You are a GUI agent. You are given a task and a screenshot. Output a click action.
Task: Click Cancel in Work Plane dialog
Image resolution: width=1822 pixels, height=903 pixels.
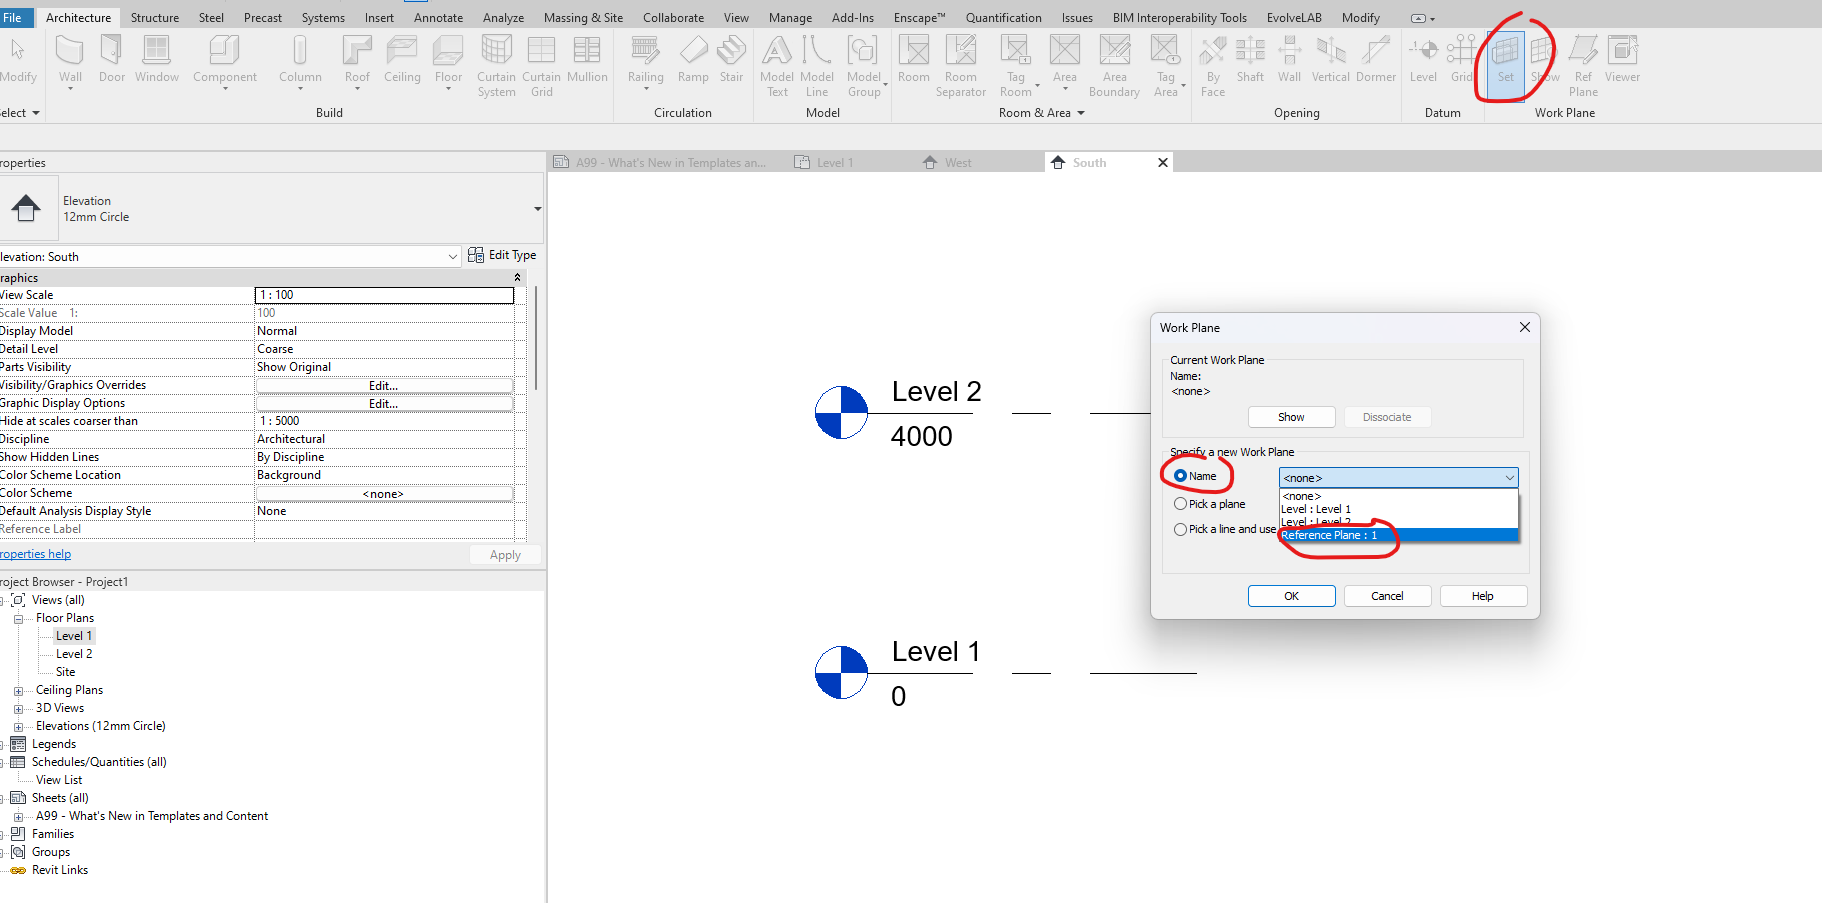pyautogui.click(x=1387, y=596)
